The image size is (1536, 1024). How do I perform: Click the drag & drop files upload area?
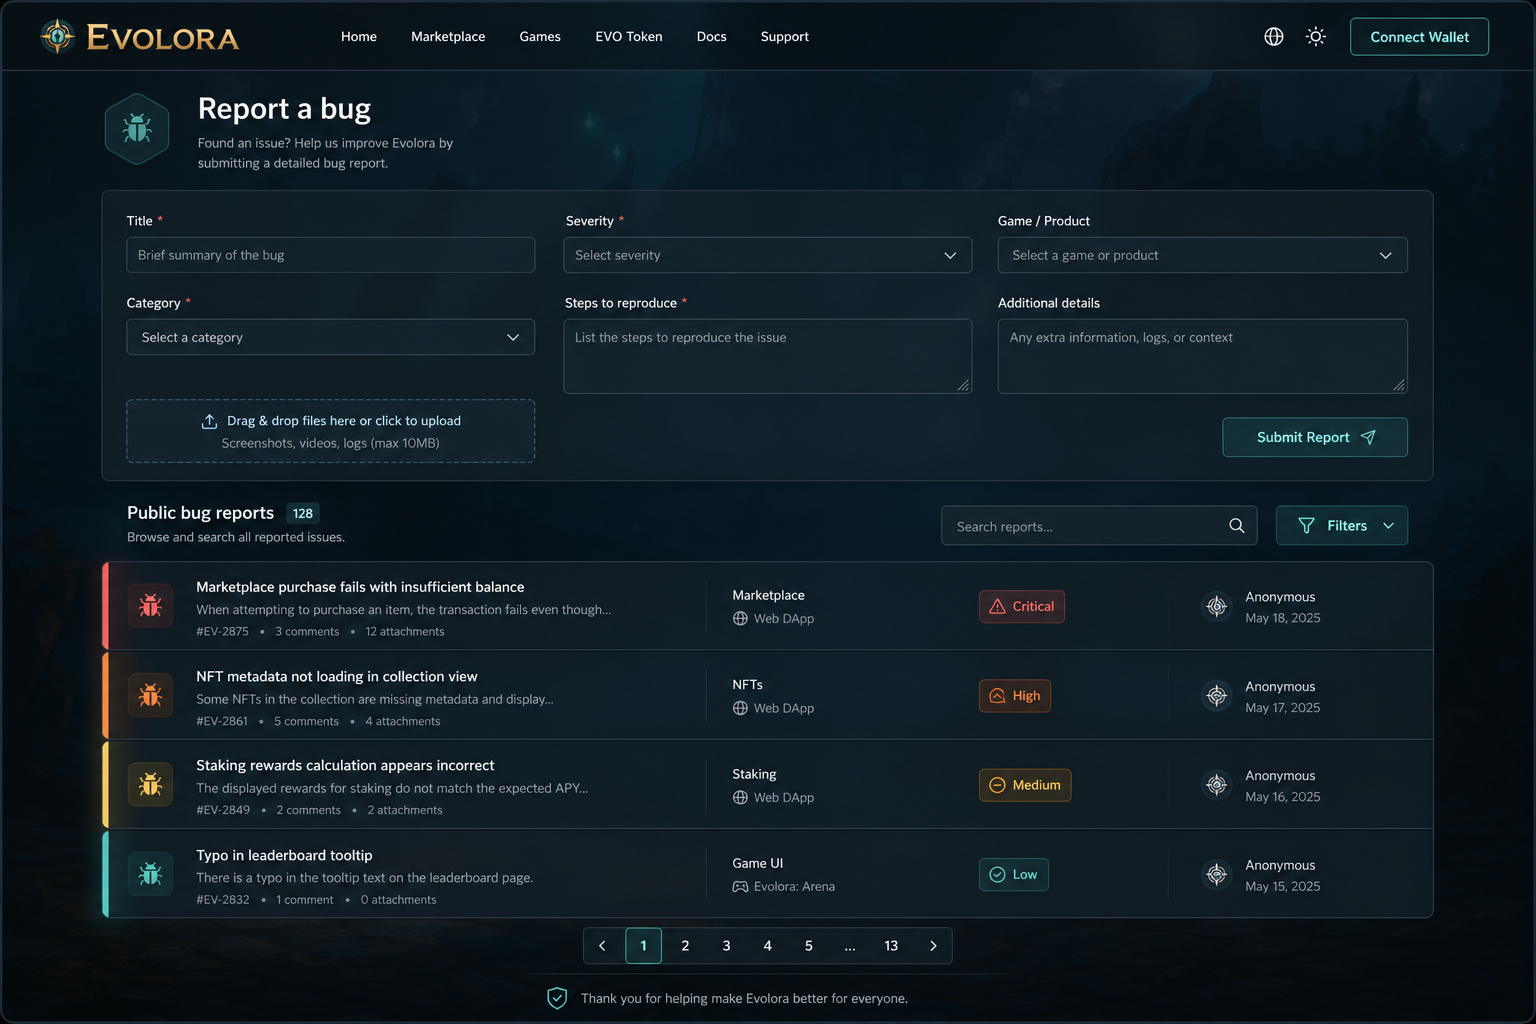331,431
